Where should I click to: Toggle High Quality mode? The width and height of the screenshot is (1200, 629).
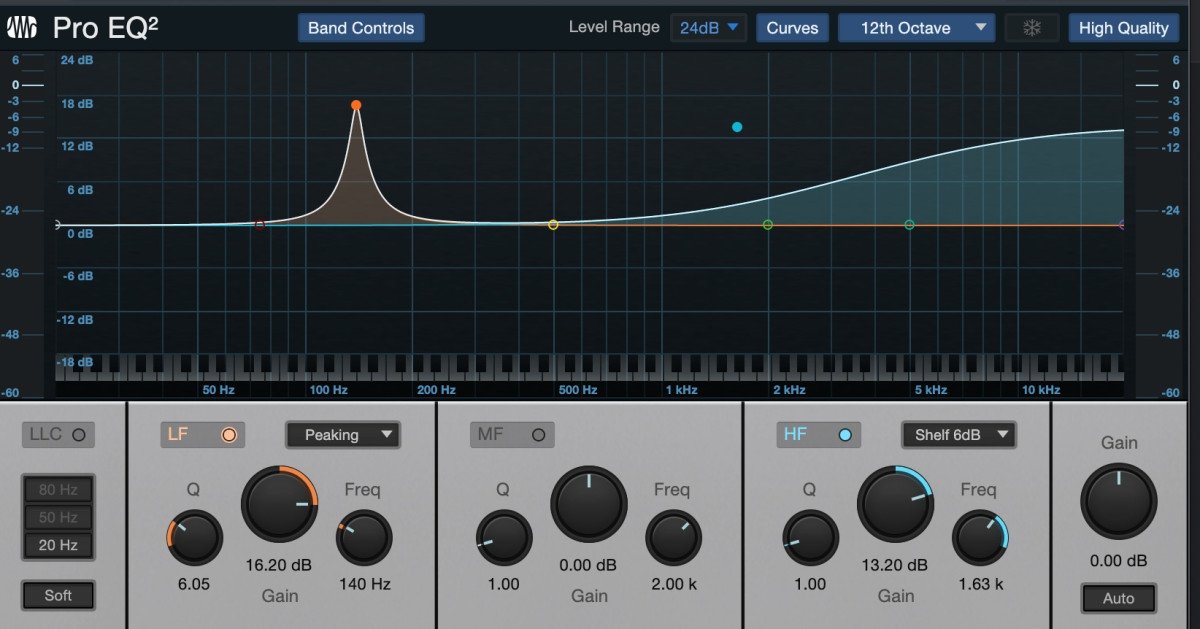coord(1123,28)
